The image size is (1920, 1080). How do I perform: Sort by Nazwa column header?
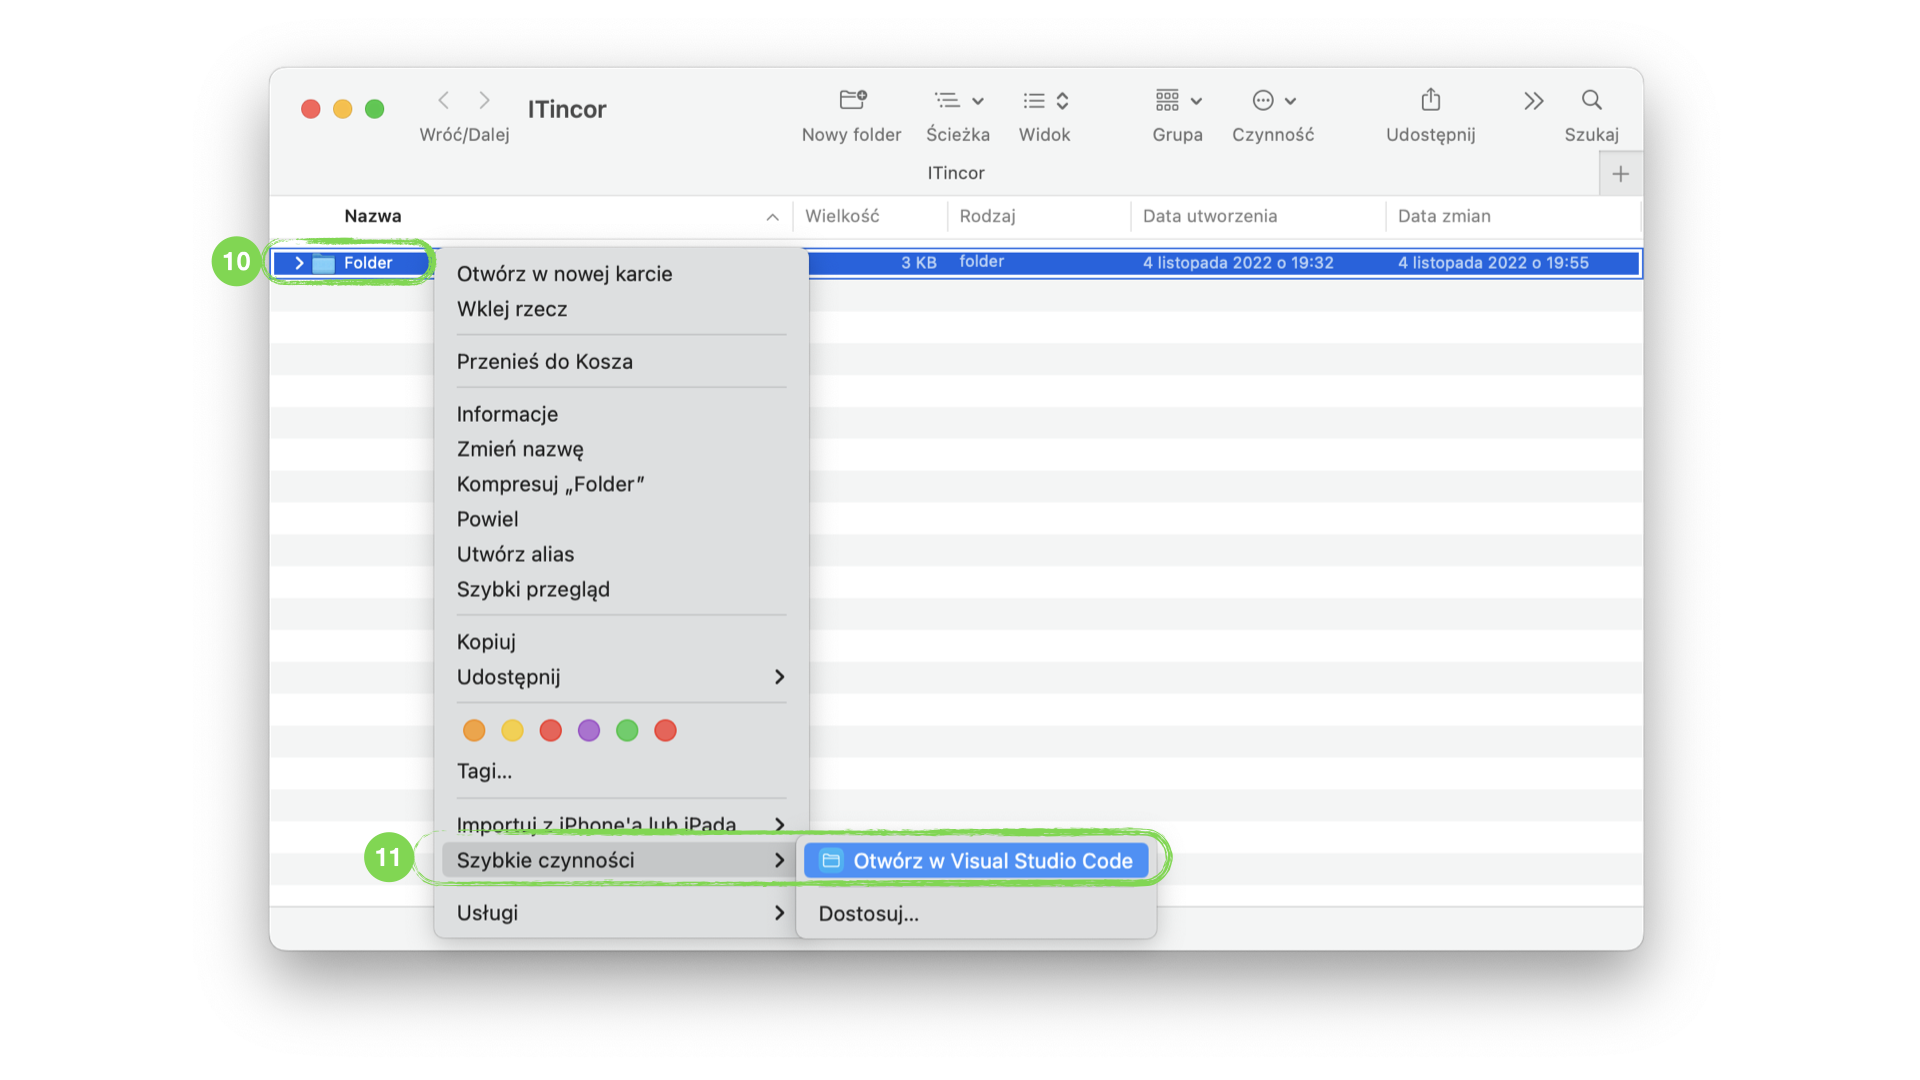coord(373,216)
